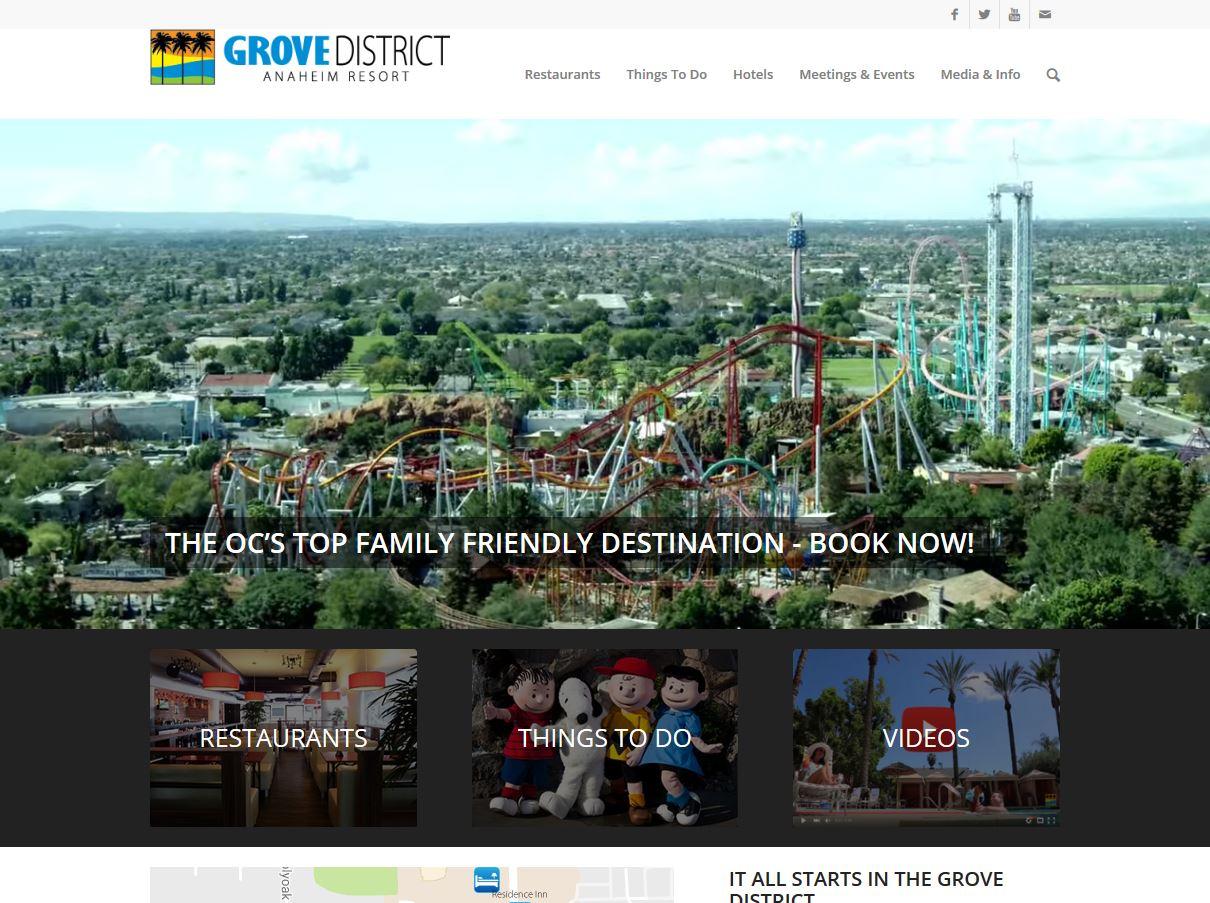
Task: Open the YouTube social link
Action: coord(1014,14)
